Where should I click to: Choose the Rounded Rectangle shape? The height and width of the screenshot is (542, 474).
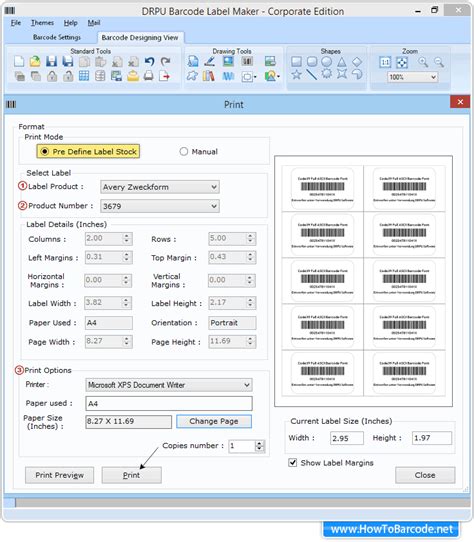(312, 62)
